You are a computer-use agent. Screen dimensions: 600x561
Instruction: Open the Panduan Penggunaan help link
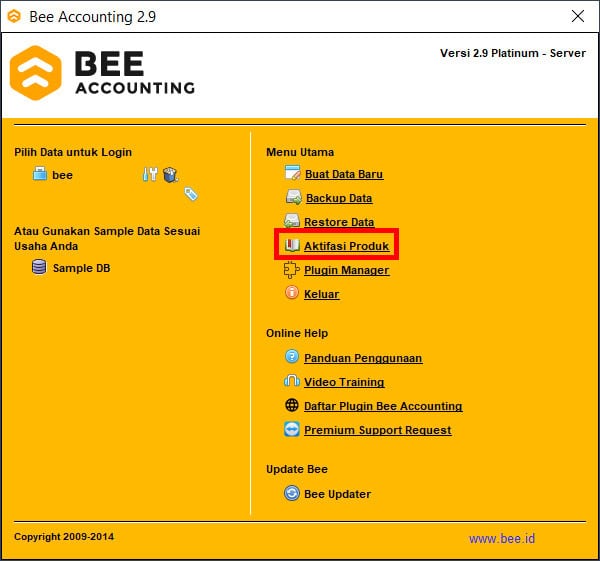363,358
